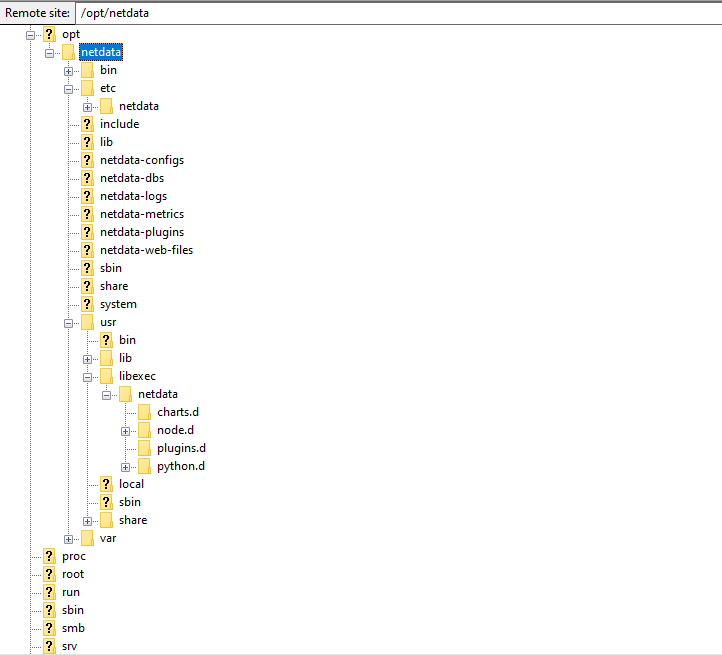Click the proc unknown-folder icon

[49, 556]
